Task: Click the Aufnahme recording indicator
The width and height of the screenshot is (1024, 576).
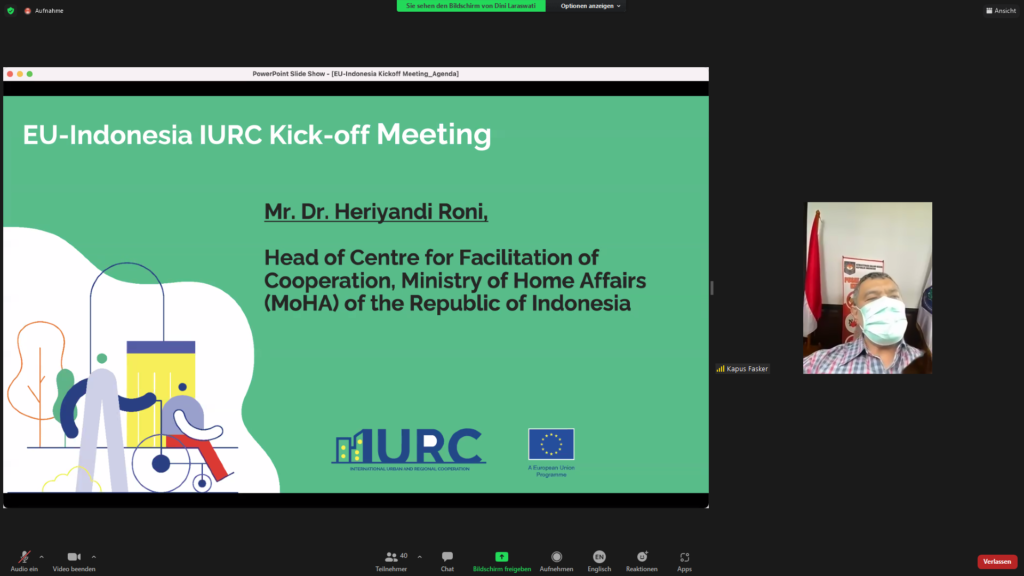Action: pyautogui.click(x=45, y=10)
